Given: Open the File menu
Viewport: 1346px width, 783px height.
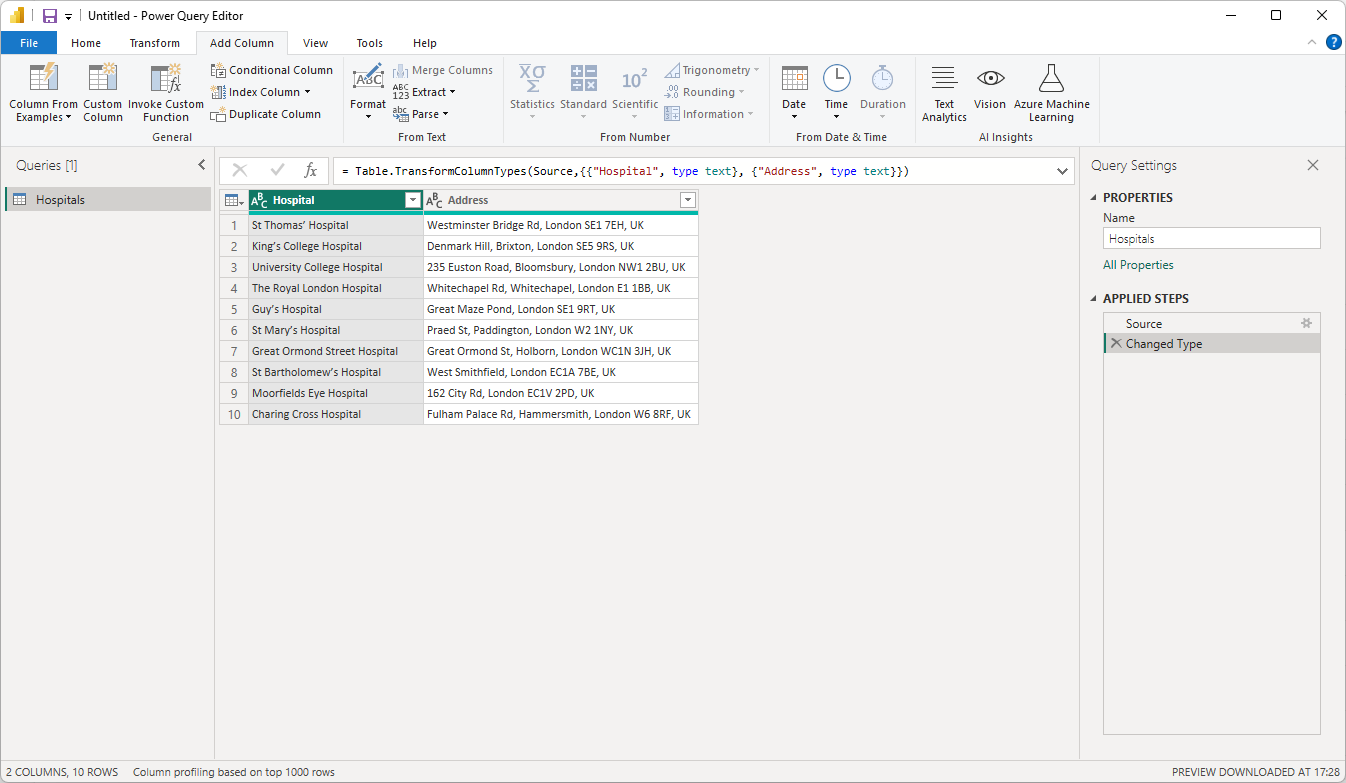Looking at the screenshot, I should pos(29,43).
